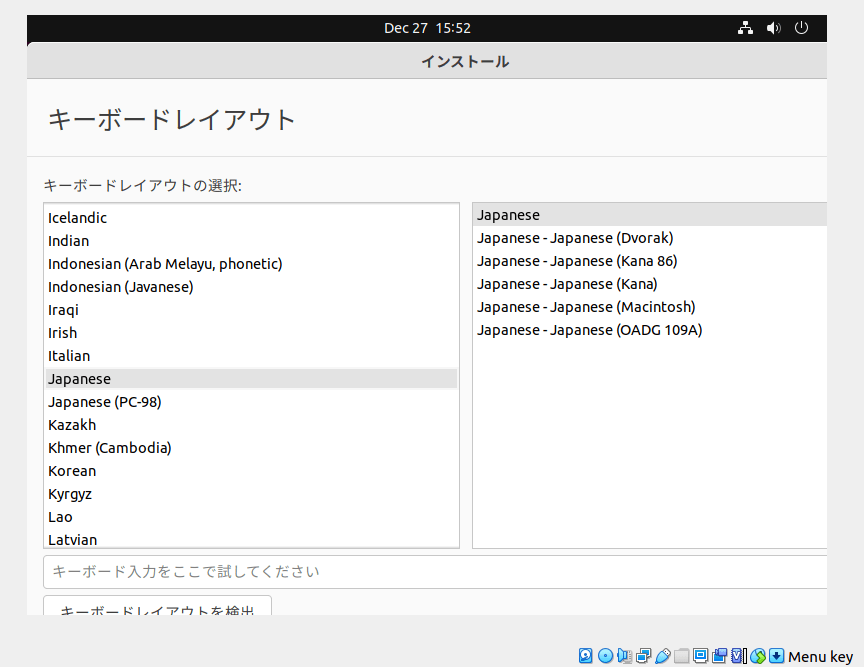This screenshot has width=864, height=667.
Task: Click VirtualBox CPU virtualization icon
Action: tap(739, 655)
